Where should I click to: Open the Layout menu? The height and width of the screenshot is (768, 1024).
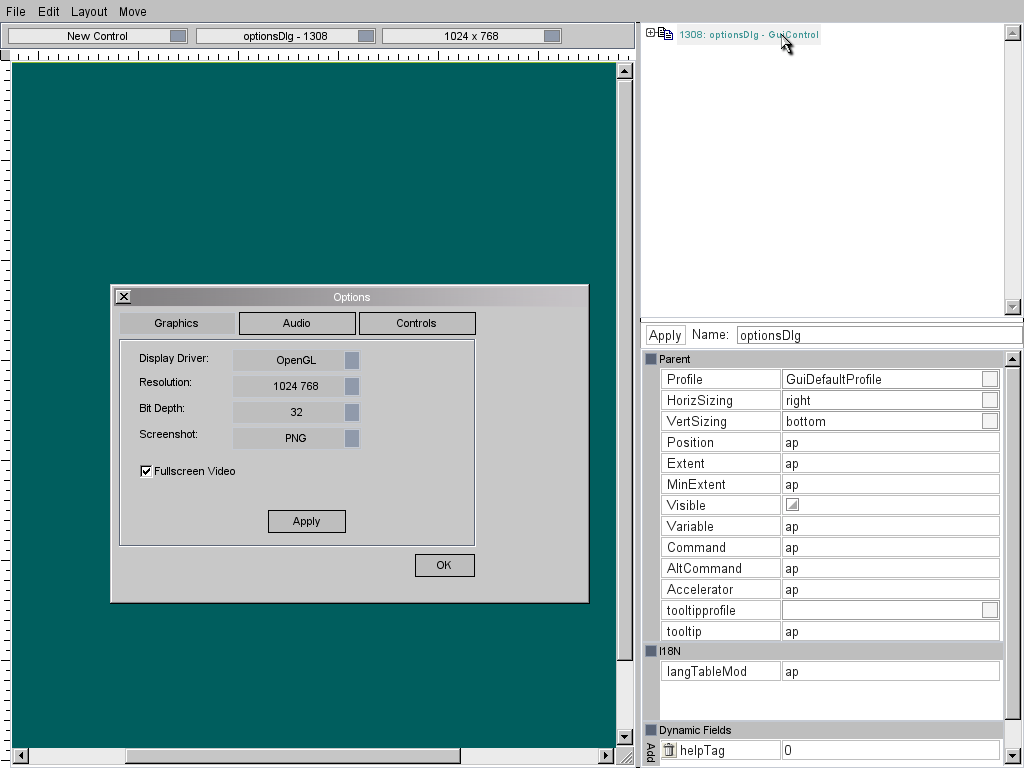[89, 12]
